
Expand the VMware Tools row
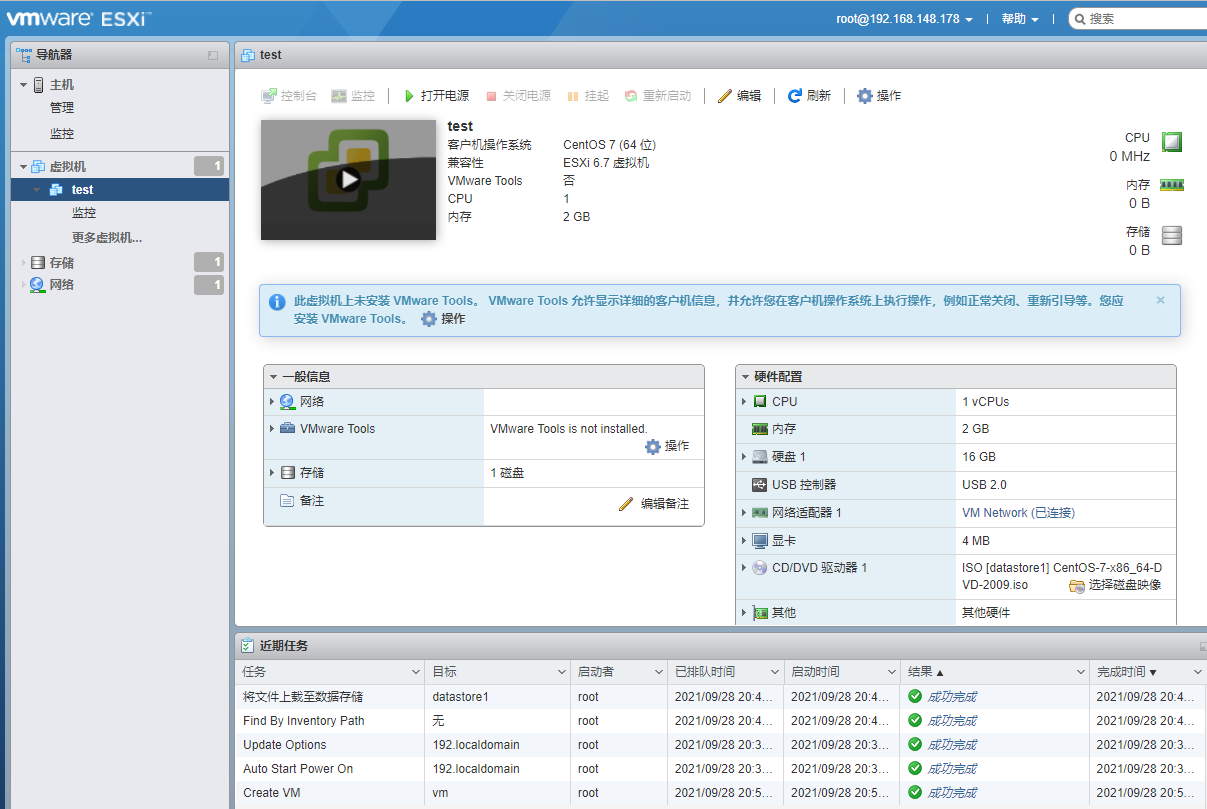[x=271, y=429]
